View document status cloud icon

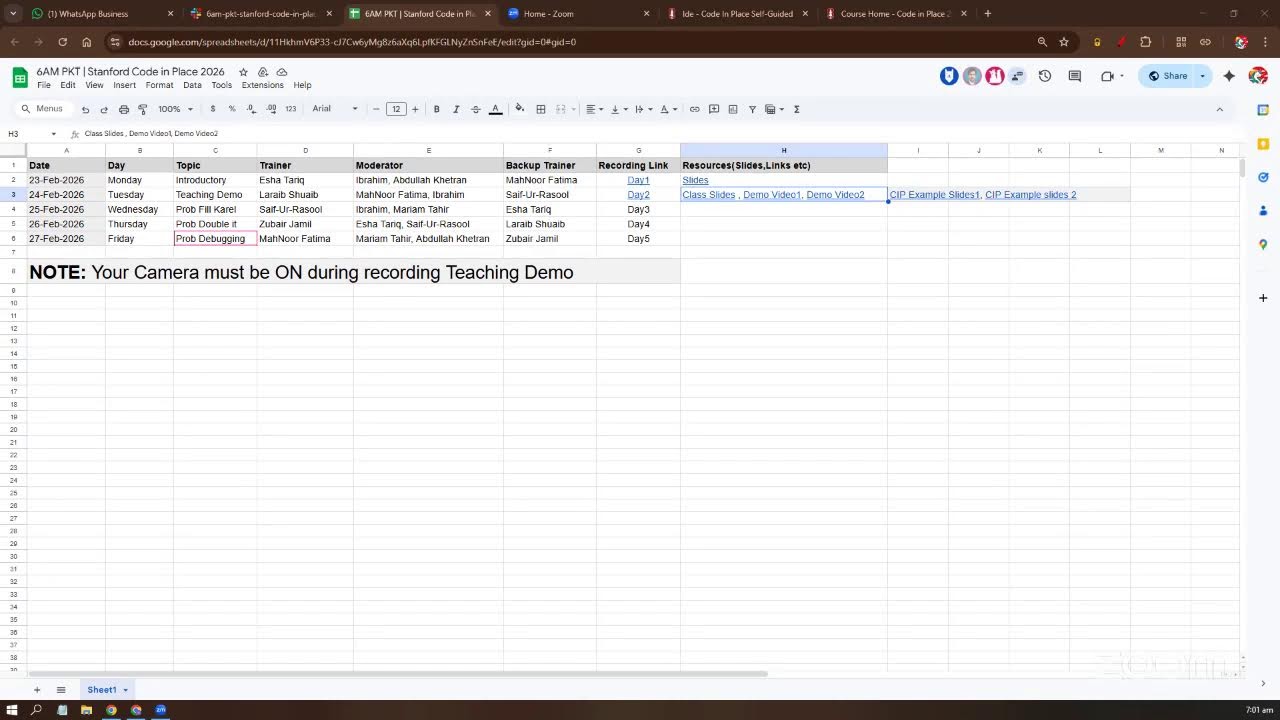[282, 72]
